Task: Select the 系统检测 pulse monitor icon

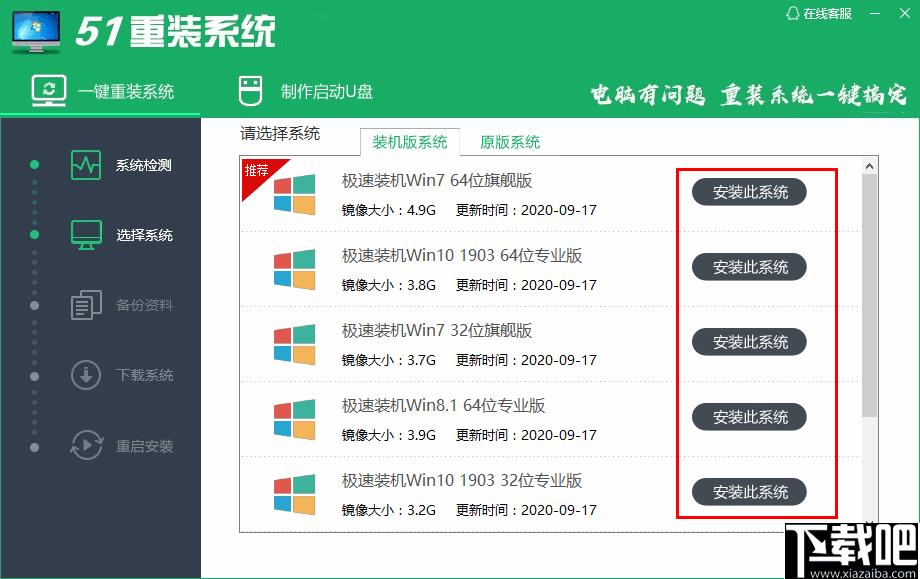Action: [x=86, y=165]
